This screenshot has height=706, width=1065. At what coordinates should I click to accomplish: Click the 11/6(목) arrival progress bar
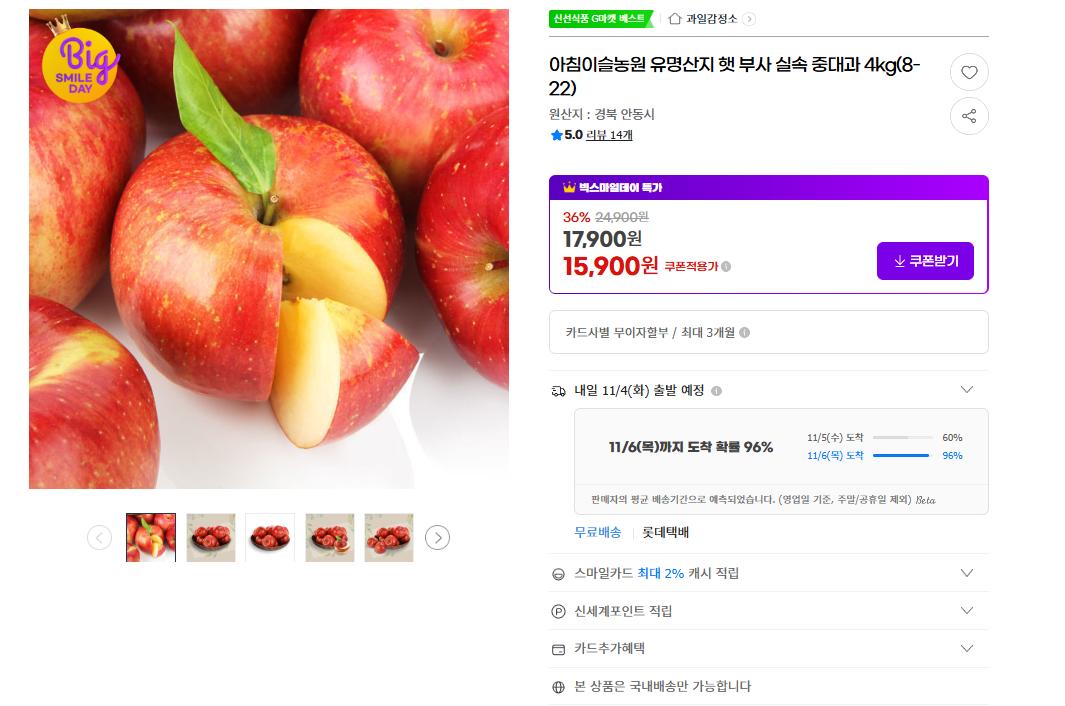901,455
